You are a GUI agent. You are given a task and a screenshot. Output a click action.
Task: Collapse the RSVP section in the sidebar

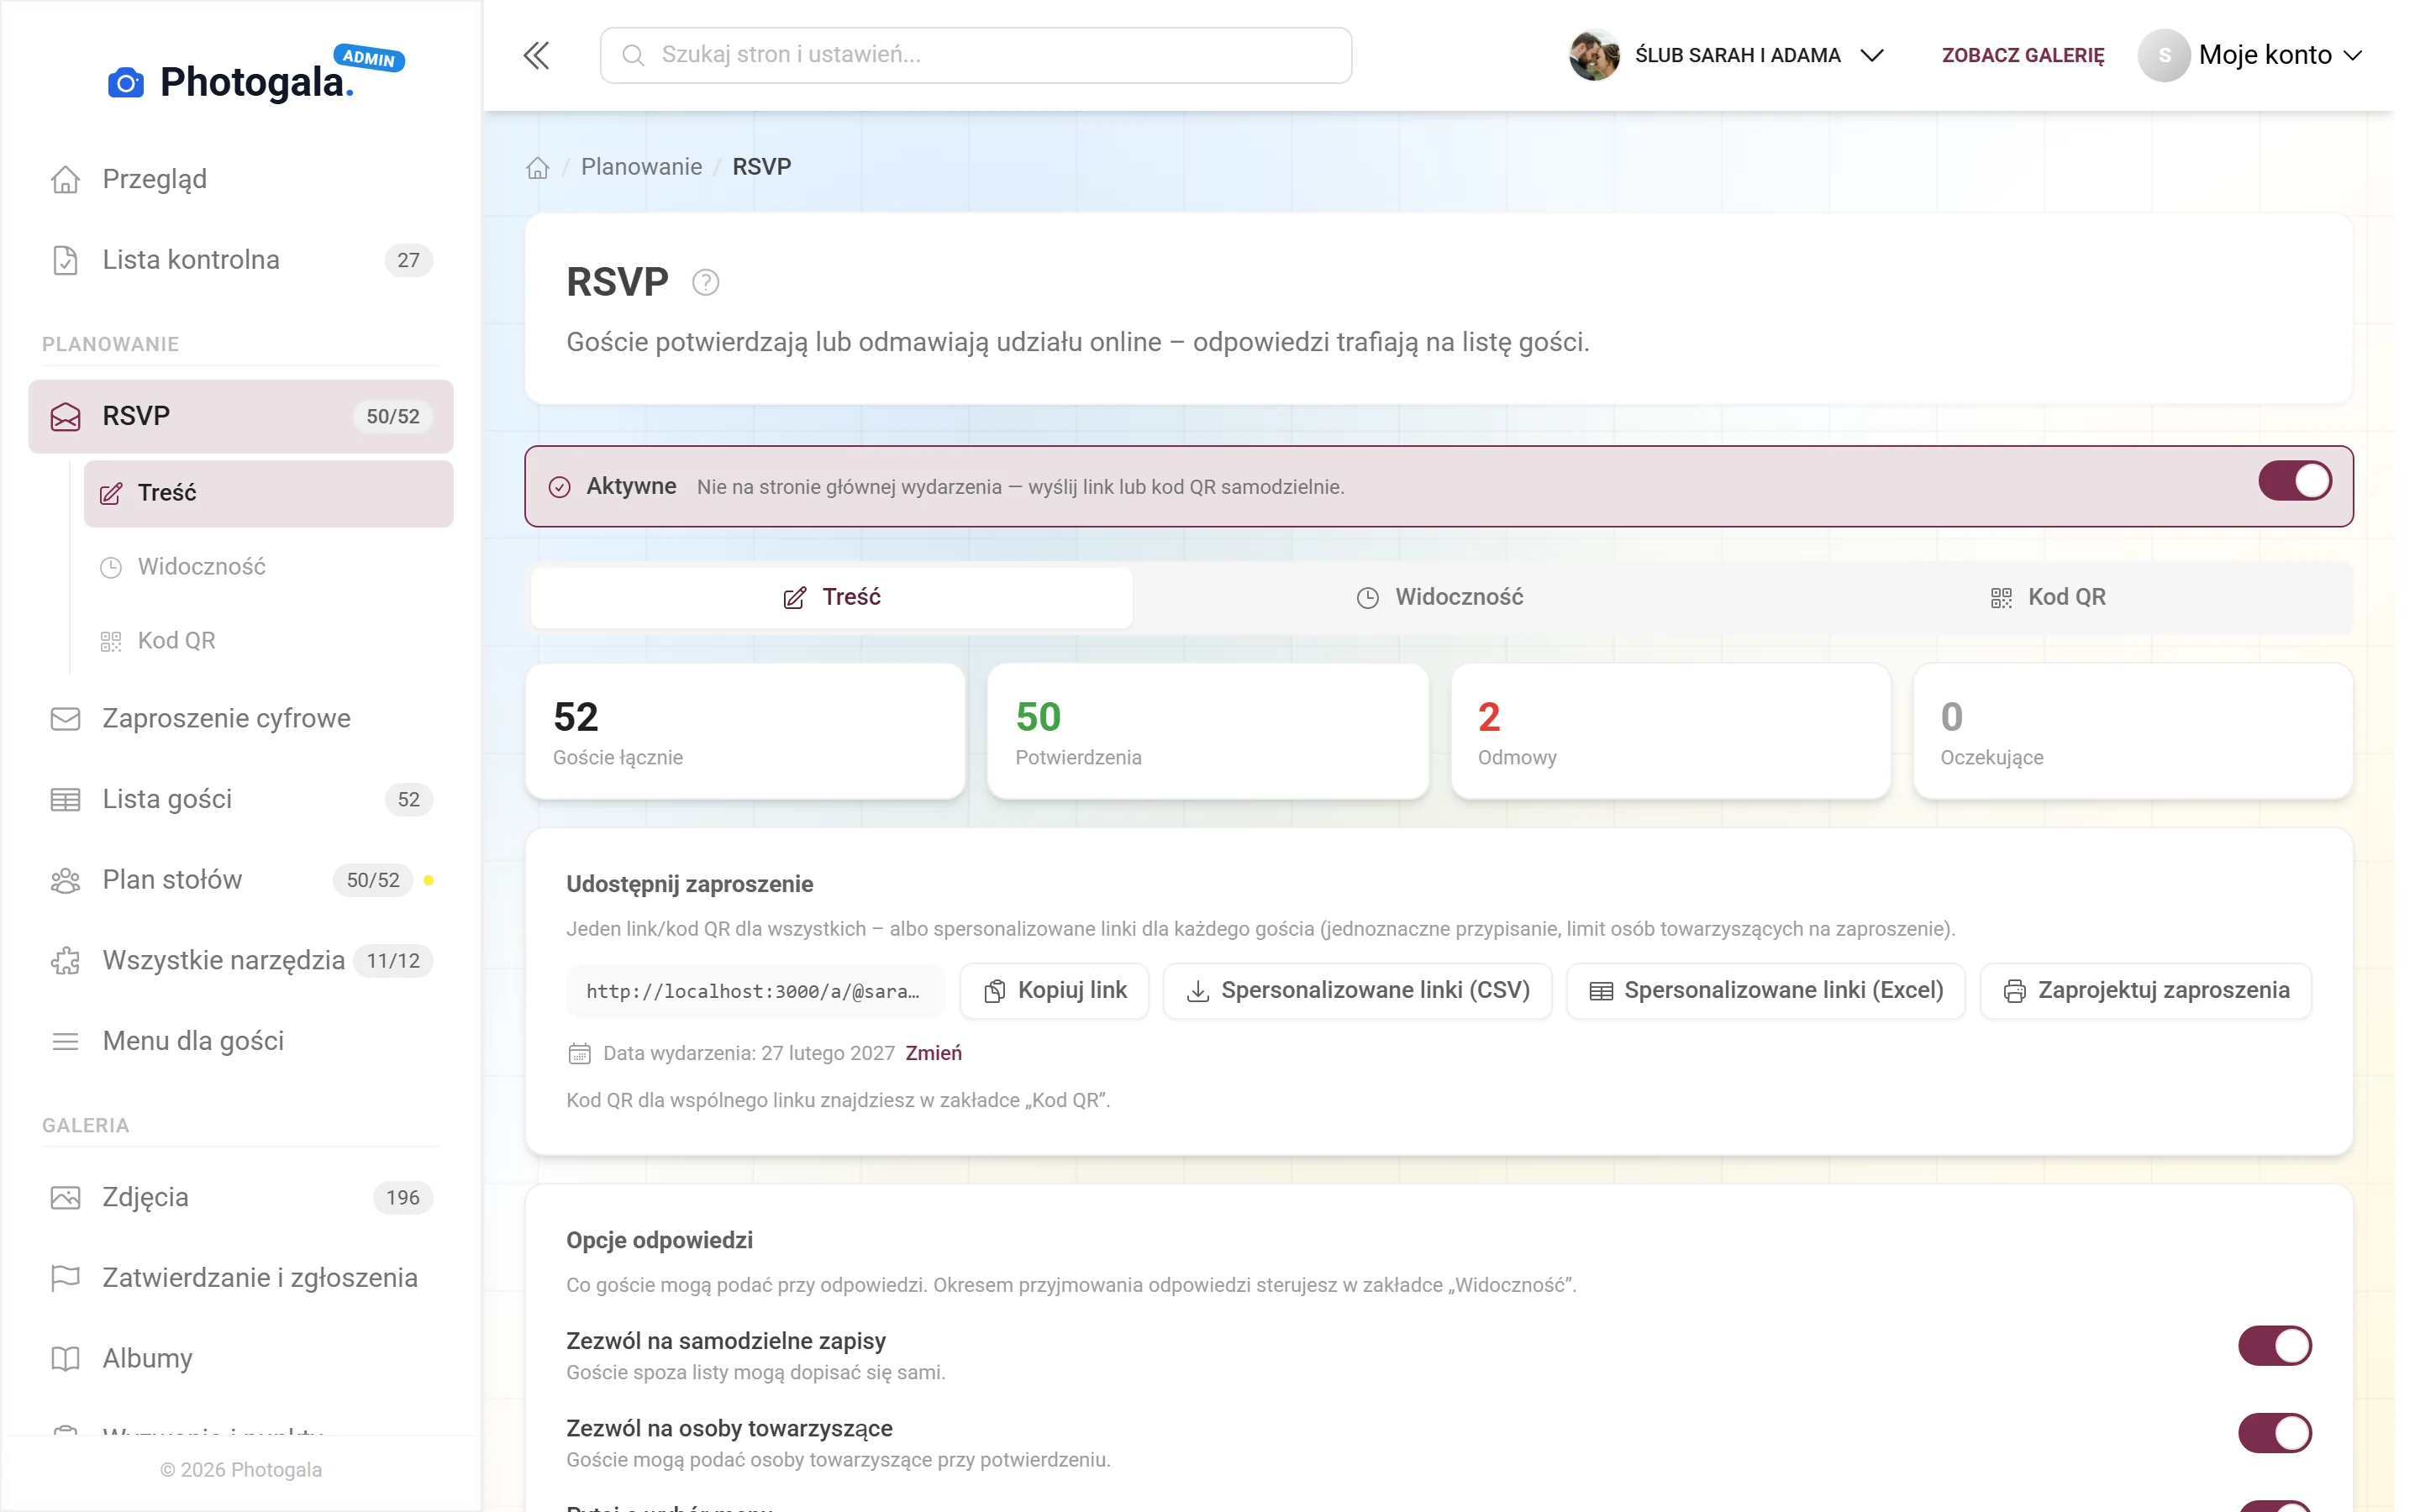(x=241, y=416)
